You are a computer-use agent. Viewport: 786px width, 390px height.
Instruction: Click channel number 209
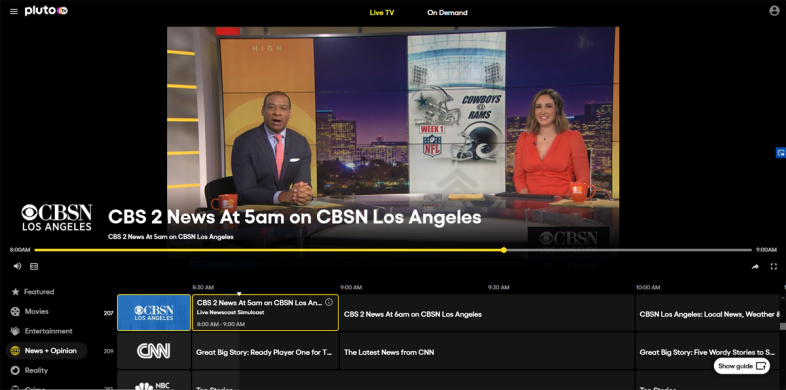coord(108,351)
